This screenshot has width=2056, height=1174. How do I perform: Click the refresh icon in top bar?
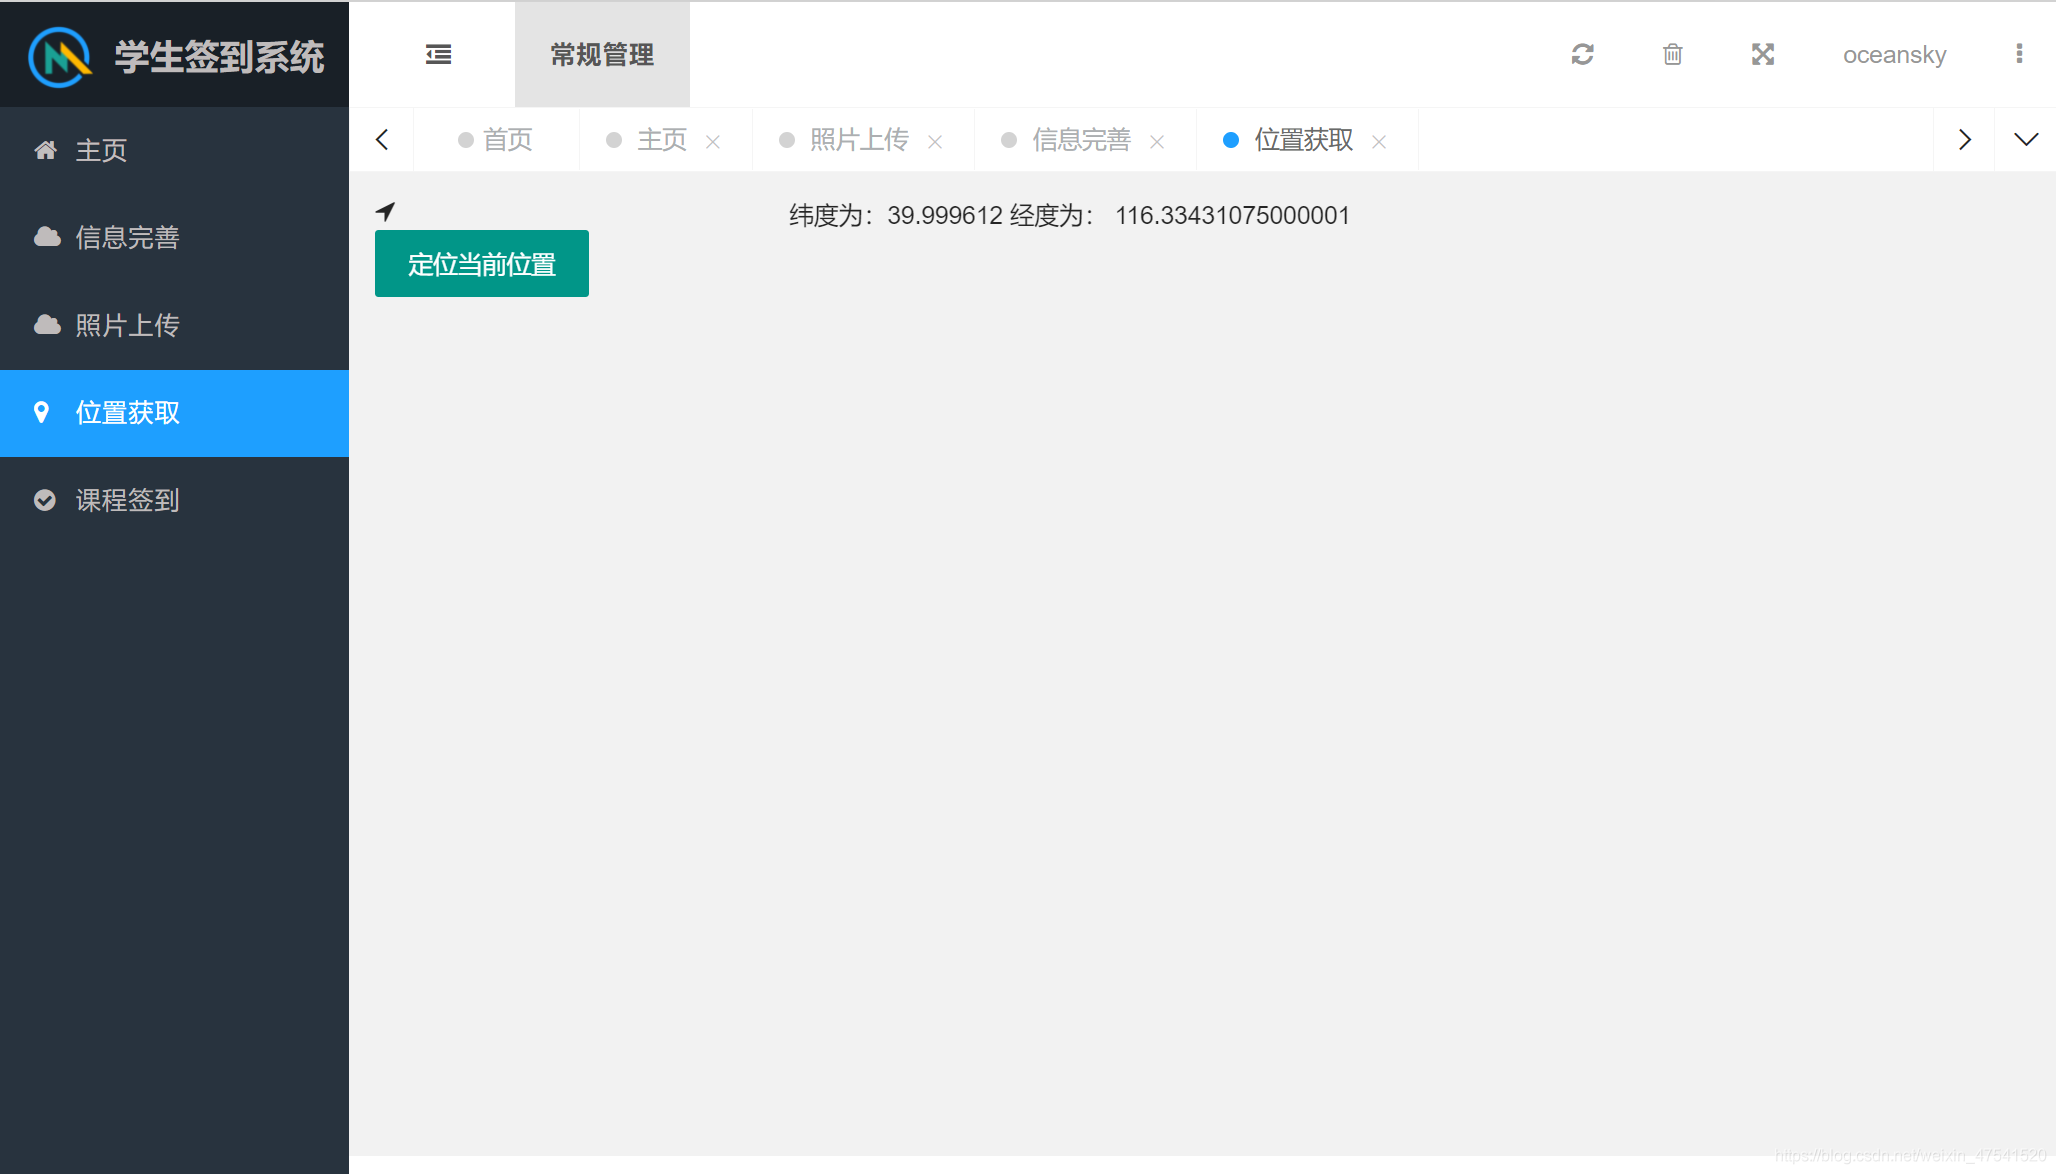1582,54
